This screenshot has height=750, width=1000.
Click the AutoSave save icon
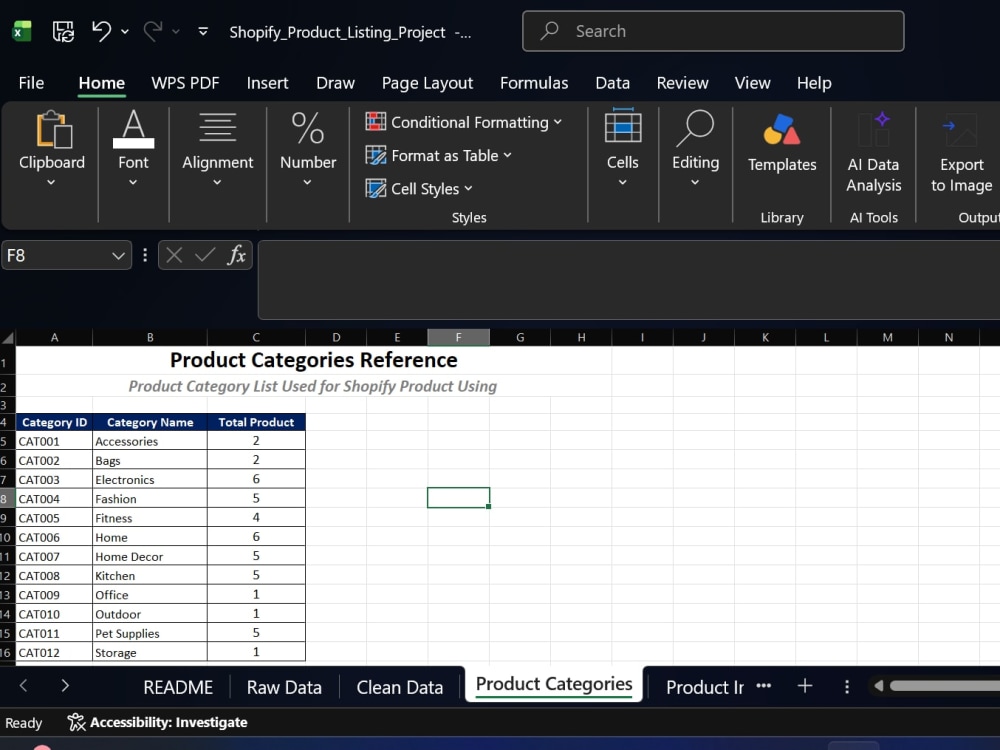pyautogui.click(x=63, y=31)
